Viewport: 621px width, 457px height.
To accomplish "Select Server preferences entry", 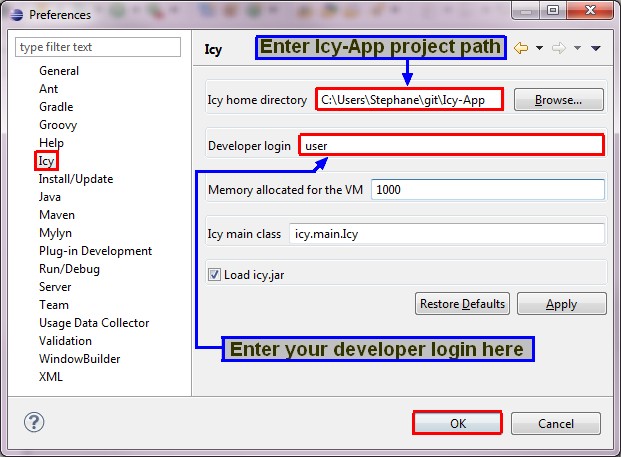I will point(55,287).
